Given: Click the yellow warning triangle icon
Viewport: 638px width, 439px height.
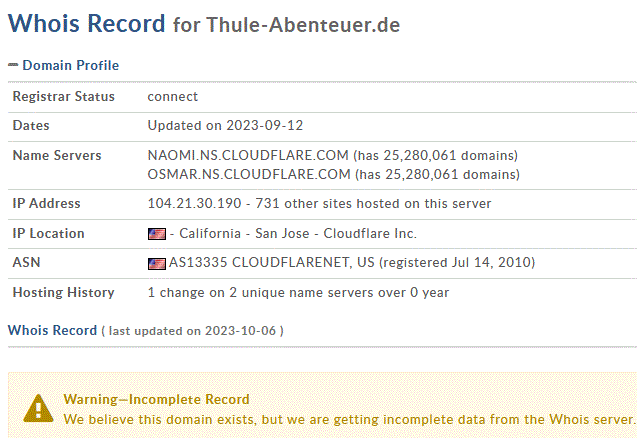Looking at the screenshot, I should [x=38, y=408].
